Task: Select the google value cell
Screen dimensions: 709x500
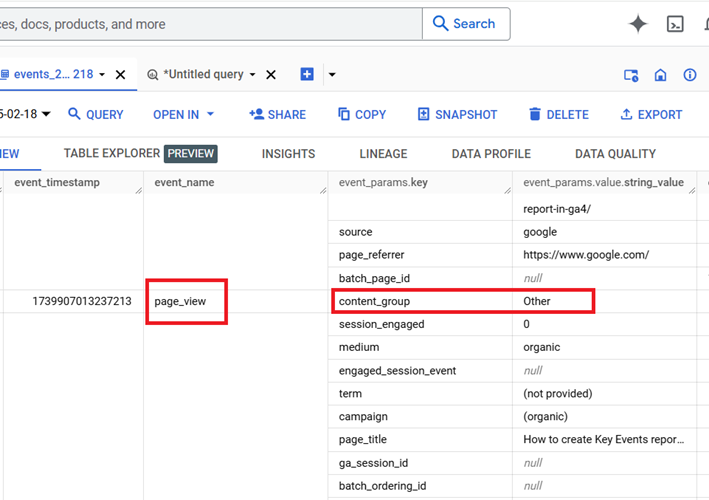Action: [604, 232]
